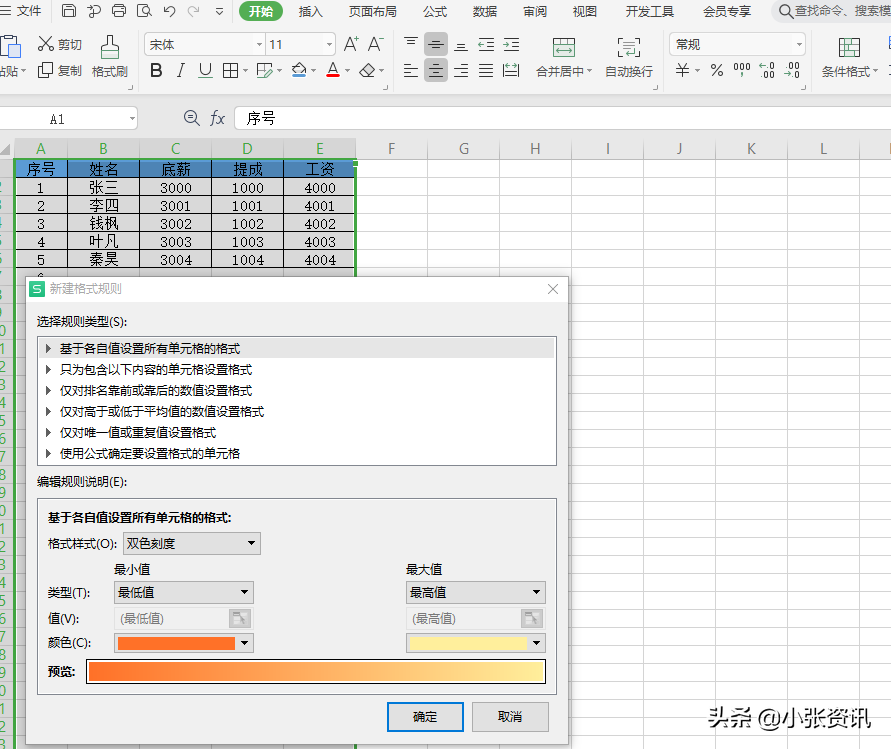Click the Print icon in quick access bar
The height and width of the screenshot is (749, 891).
point(119,11)
